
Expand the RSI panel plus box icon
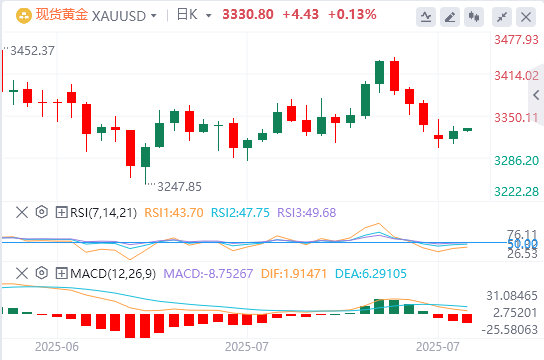[61, 212]
